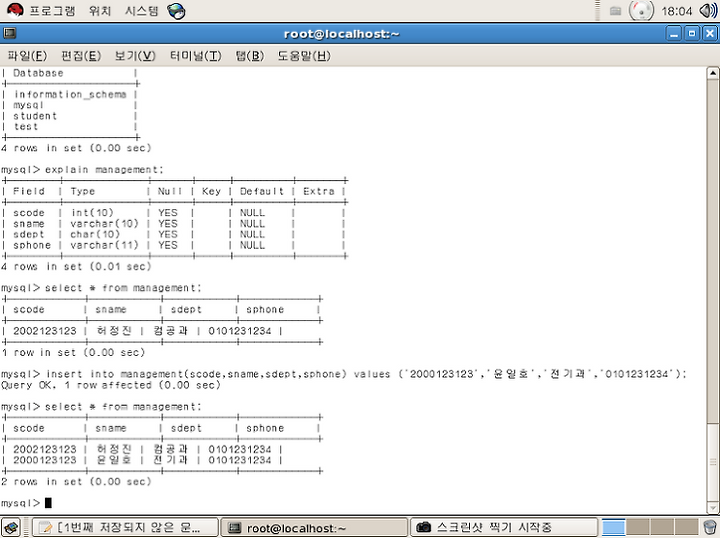This screenshot has width=720, height=538.
Task: Open the 탭(B) menu
Action: [x=250, y=56]
